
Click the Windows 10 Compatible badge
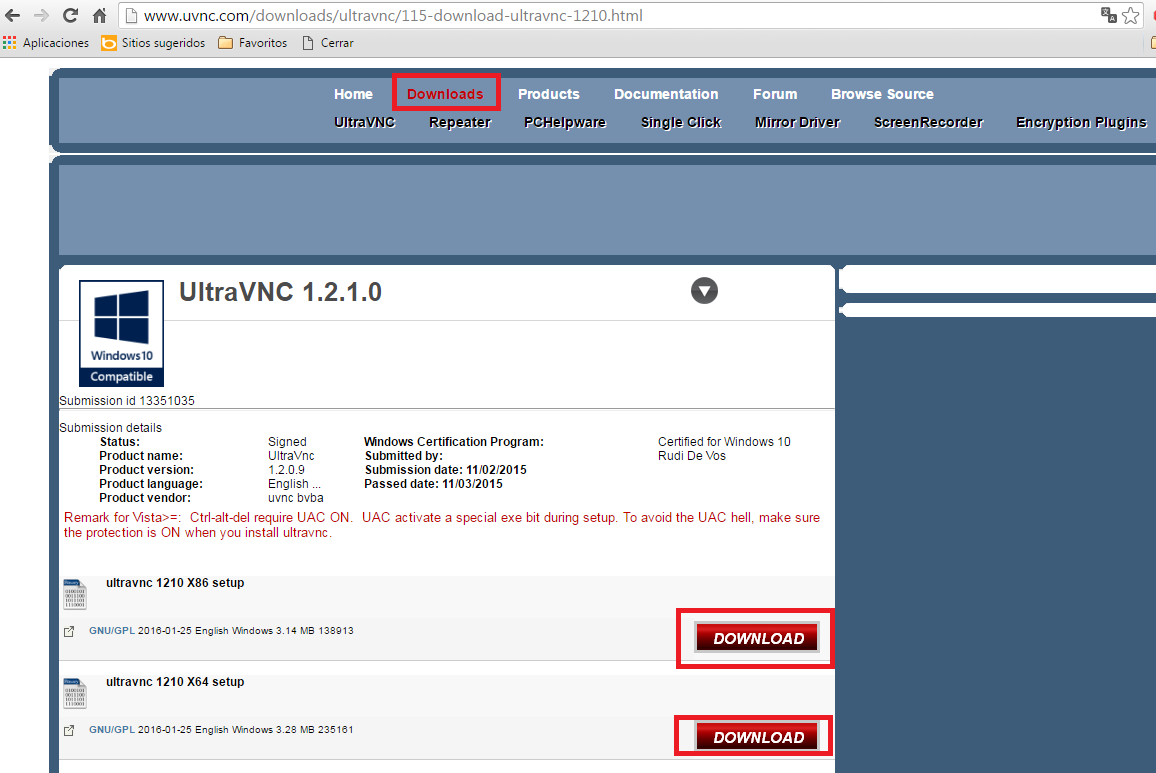120,333
